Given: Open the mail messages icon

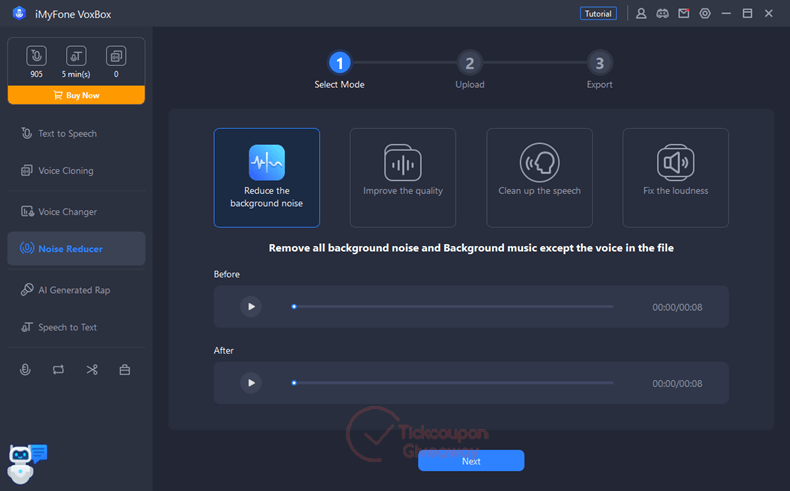Looking at the screenshot, I should point(684,14).
